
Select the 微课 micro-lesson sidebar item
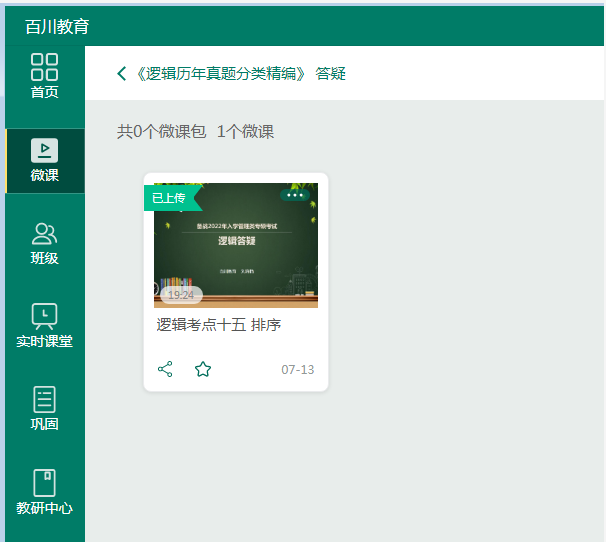[45, 160]
